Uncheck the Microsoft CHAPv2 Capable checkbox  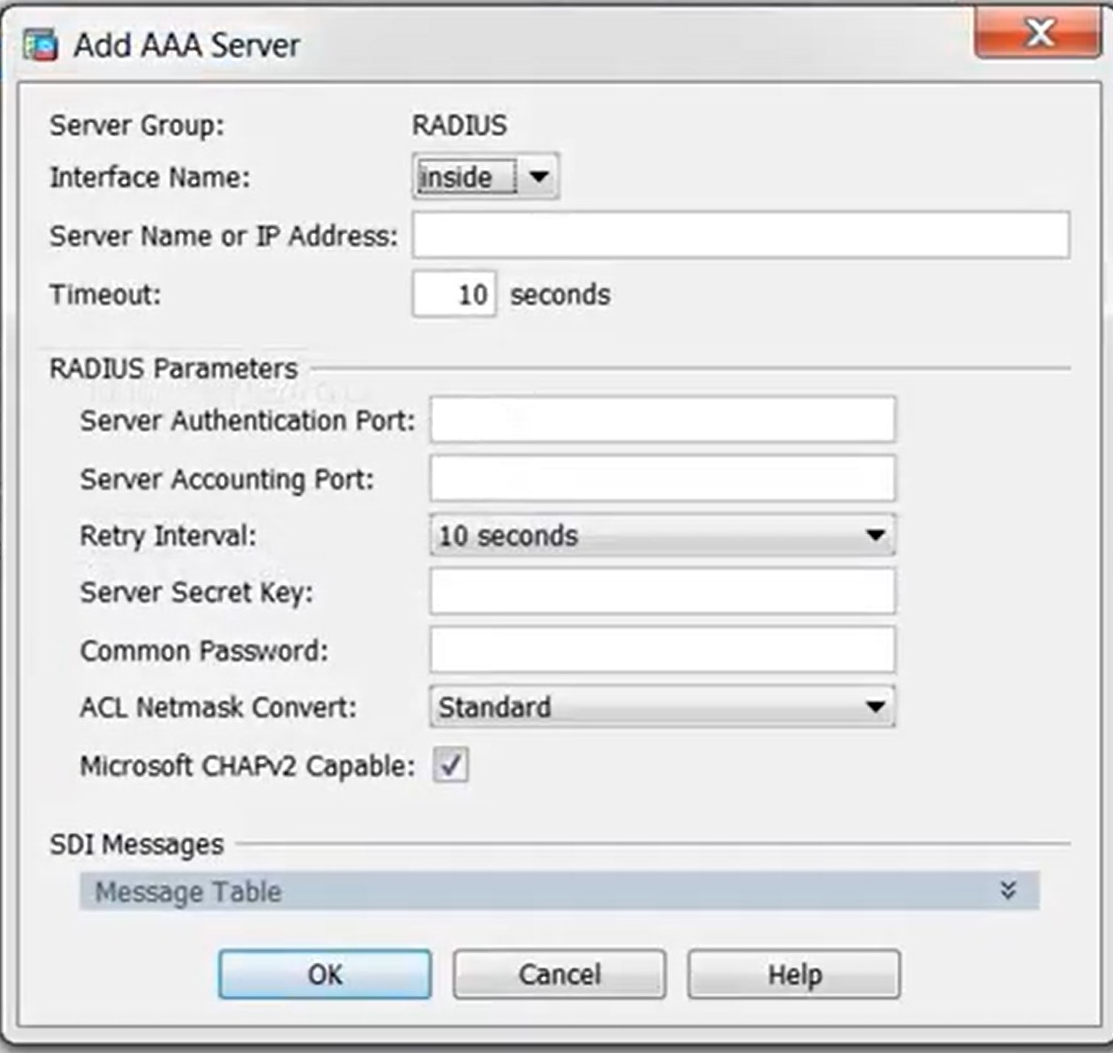450,766
